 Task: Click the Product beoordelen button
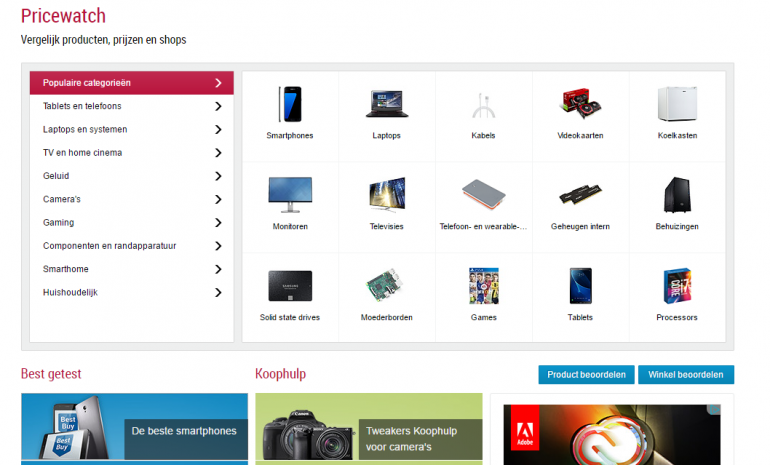586,375
